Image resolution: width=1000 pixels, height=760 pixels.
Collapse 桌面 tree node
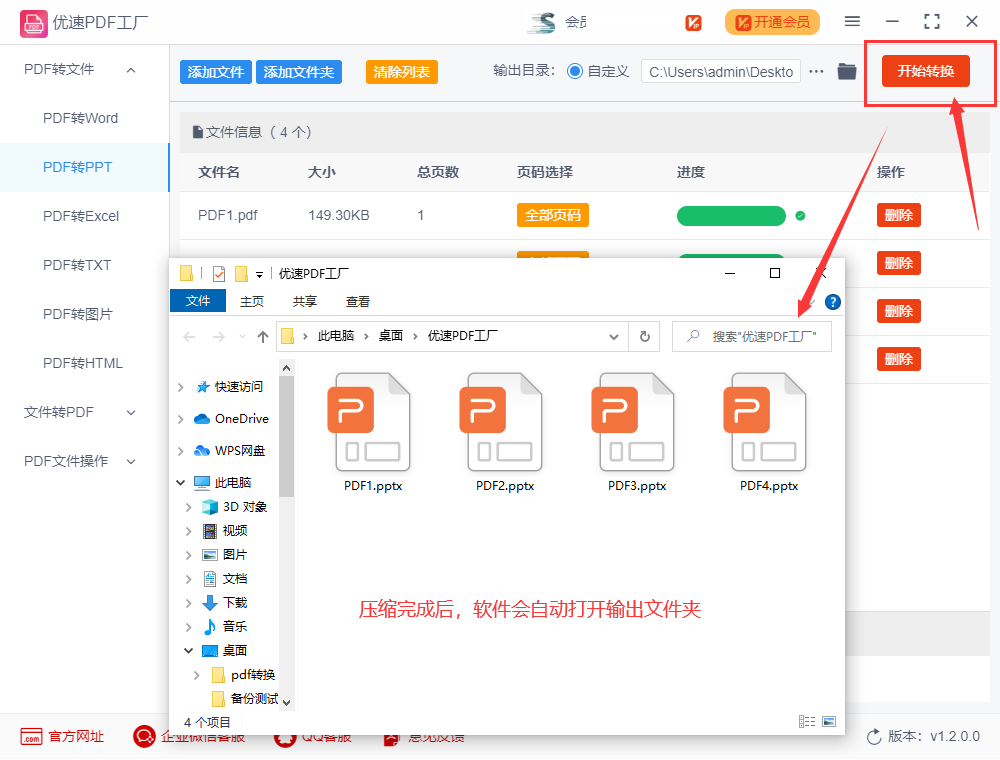coord(189,650)
